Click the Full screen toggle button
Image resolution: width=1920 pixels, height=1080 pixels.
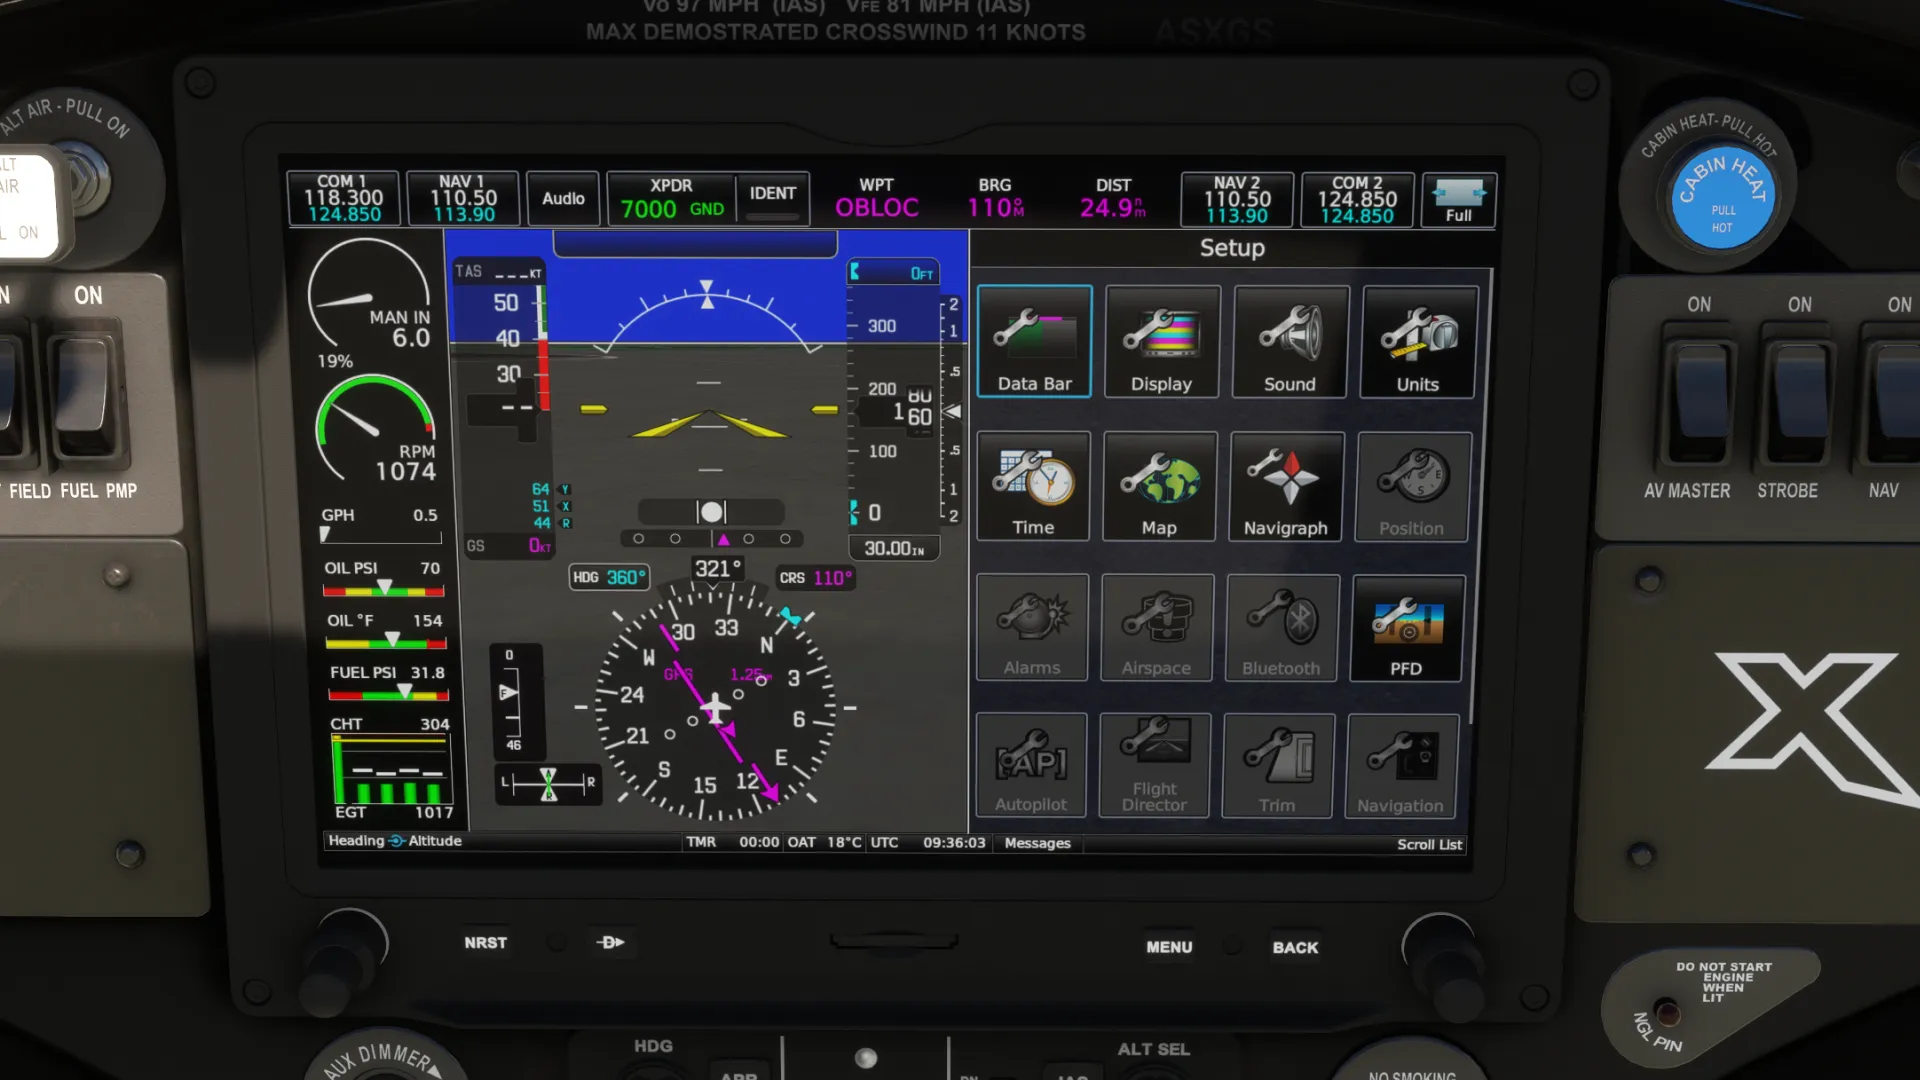(x=1458, y=200)
